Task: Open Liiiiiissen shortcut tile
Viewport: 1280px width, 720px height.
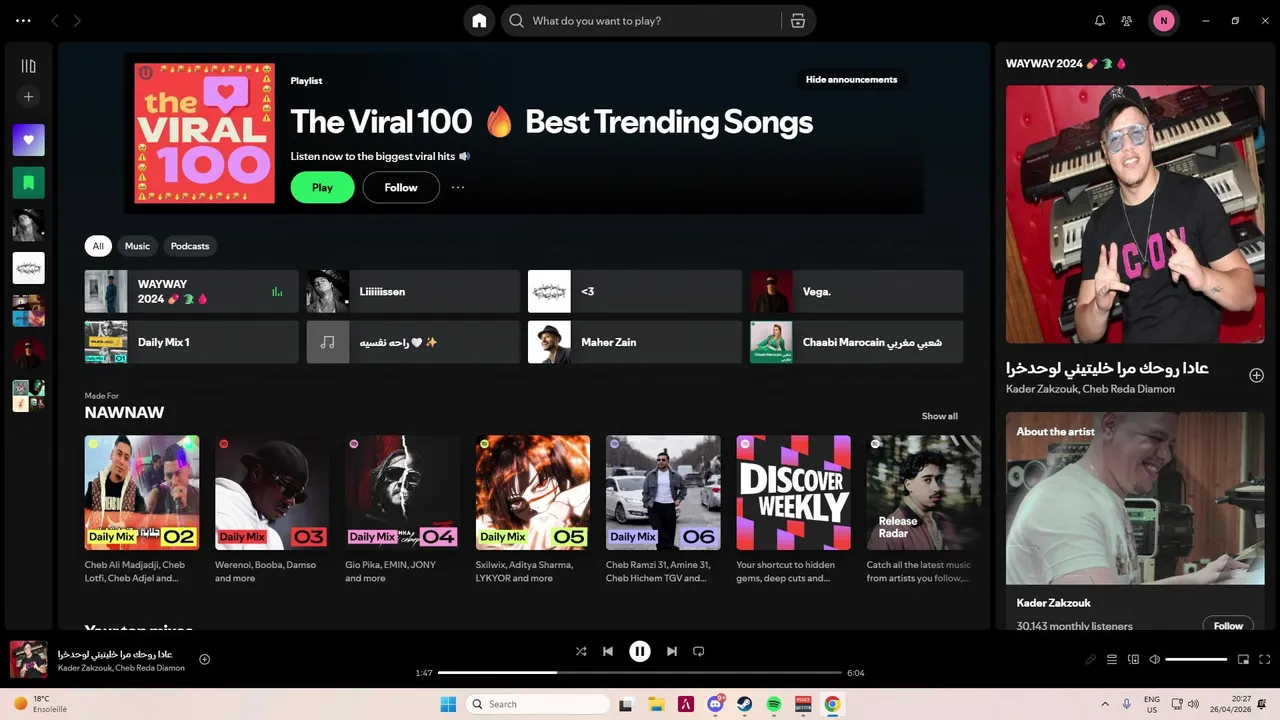Action: click(413, 291)
